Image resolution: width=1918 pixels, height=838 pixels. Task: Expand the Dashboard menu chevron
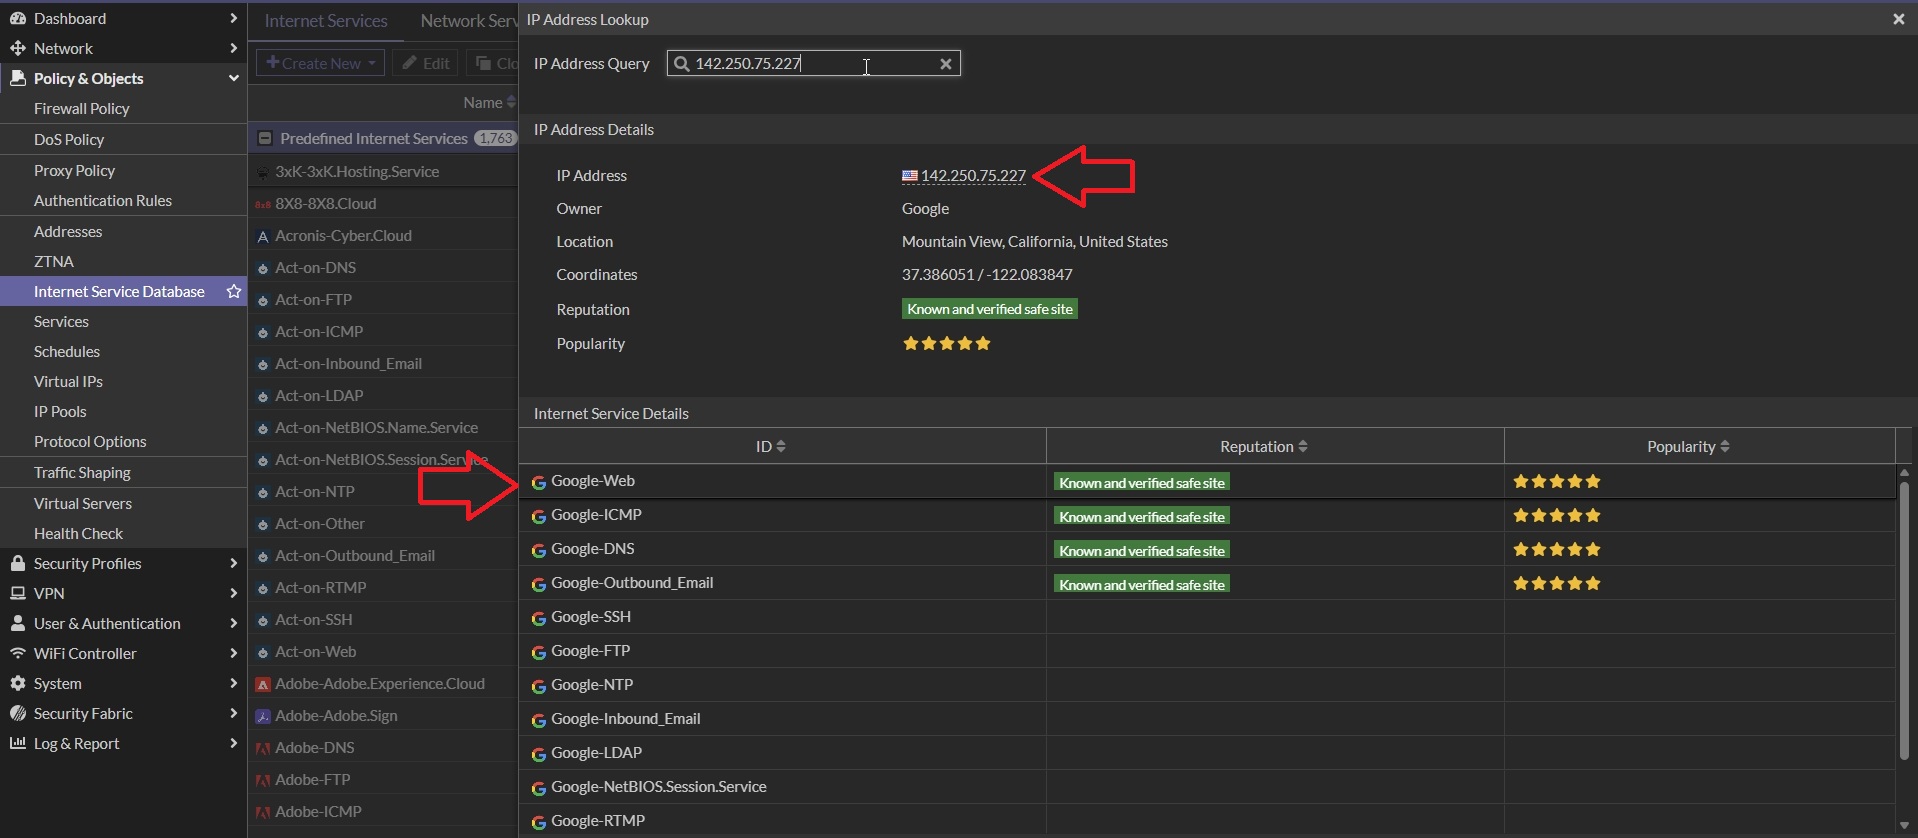tap(233, 18)
